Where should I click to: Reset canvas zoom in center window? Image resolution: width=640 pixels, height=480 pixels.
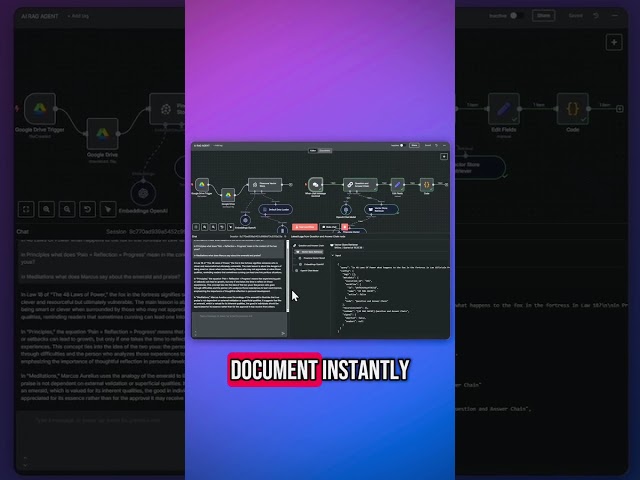click(222, 227)
